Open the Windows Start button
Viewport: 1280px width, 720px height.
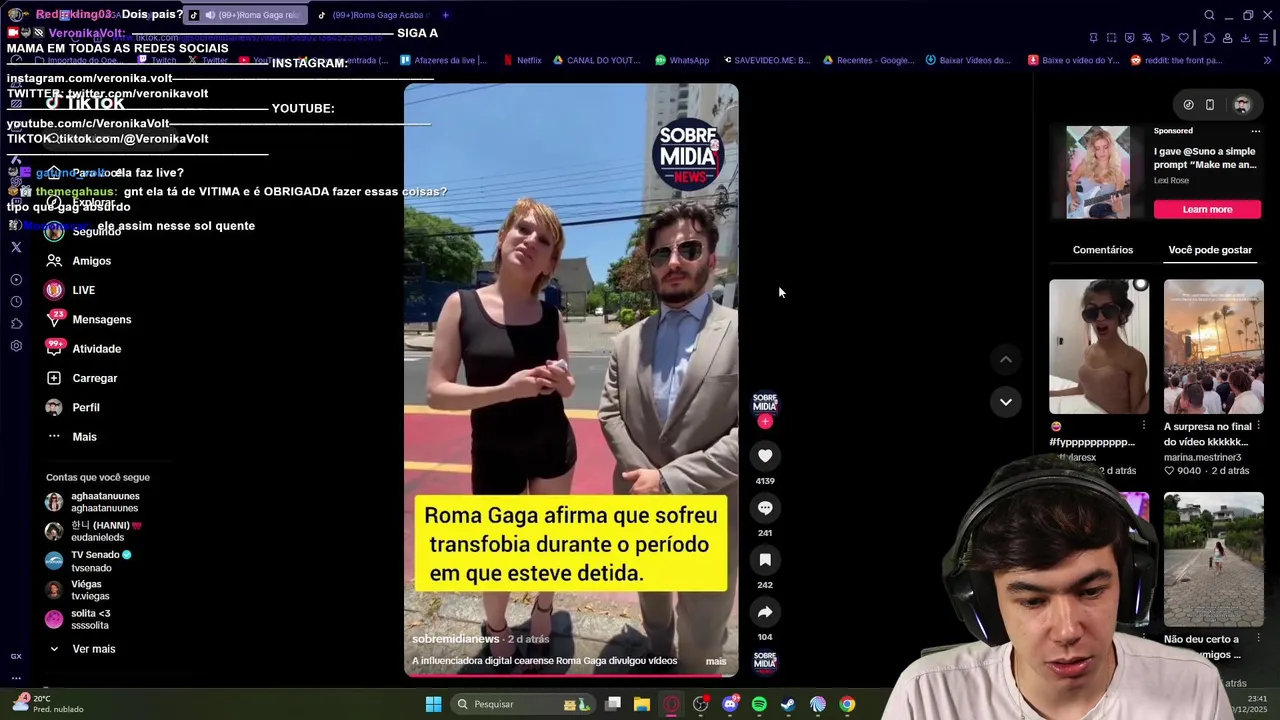433,704
